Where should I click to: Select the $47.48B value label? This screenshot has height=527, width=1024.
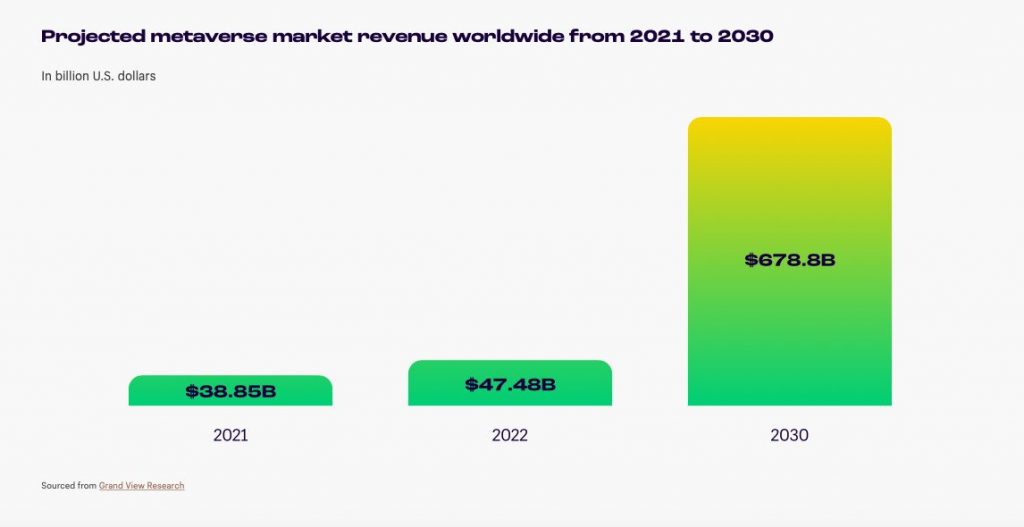510,385
